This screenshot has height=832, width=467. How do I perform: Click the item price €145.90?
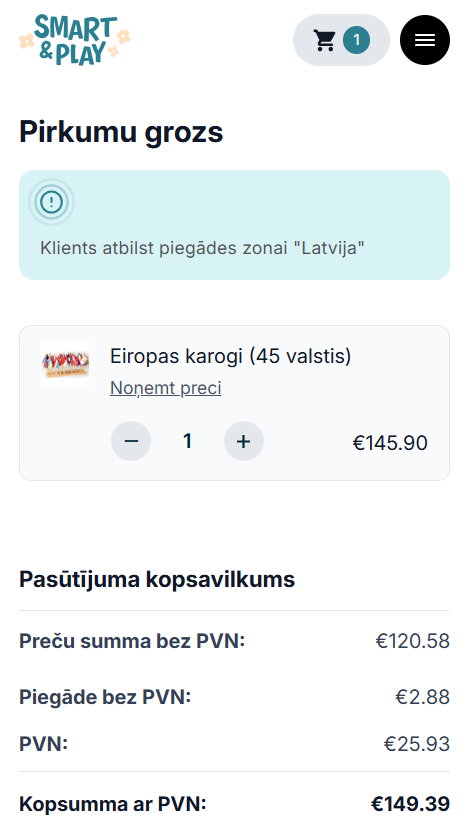coord(390,443)
